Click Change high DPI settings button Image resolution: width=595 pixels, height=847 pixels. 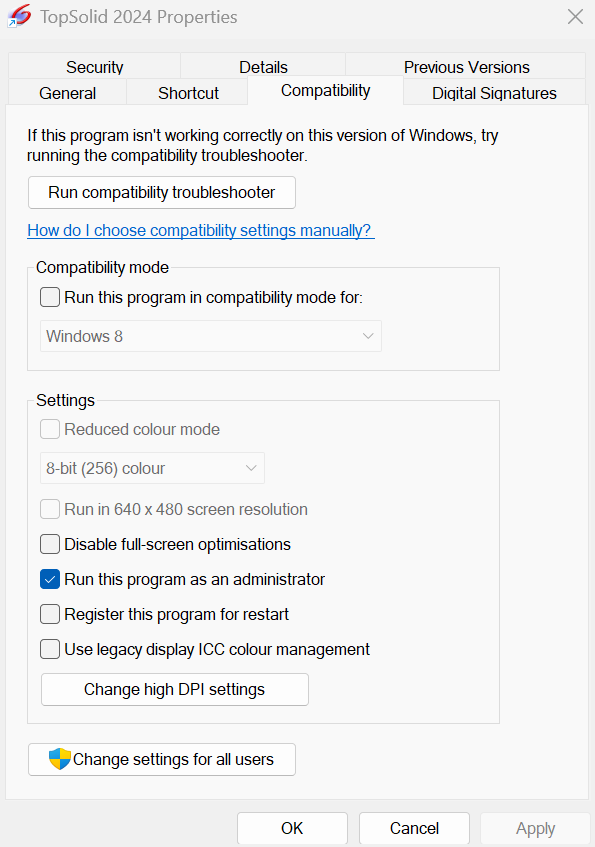[x=175, y=689]
